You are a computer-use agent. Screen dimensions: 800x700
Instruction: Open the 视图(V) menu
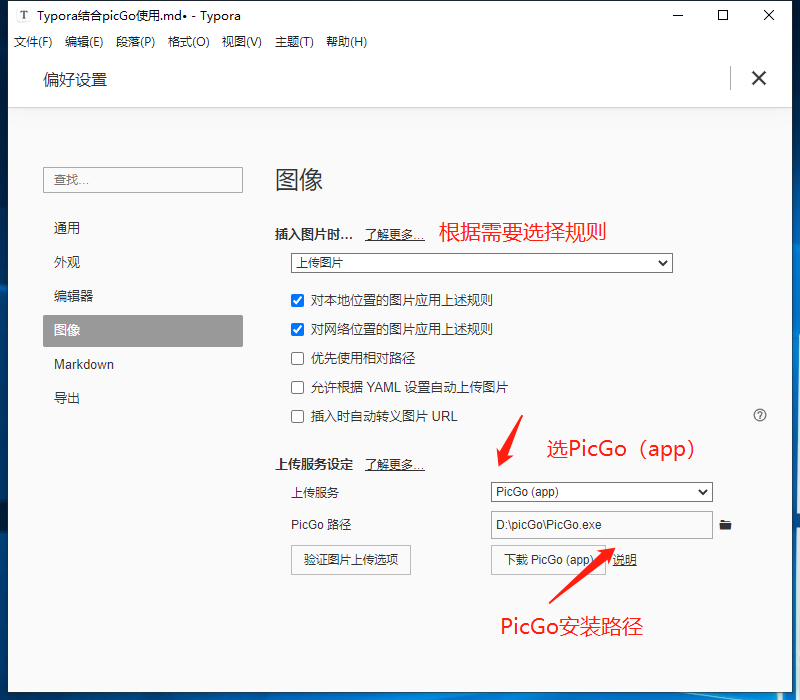click(241, 42)
